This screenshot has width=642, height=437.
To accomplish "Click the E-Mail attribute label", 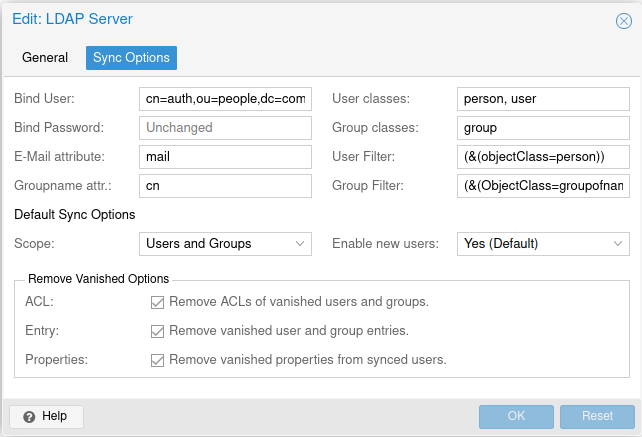I will pos(59,157).
